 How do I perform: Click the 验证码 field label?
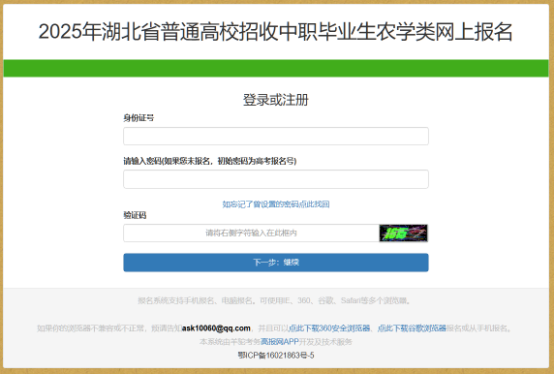point(135,215)
